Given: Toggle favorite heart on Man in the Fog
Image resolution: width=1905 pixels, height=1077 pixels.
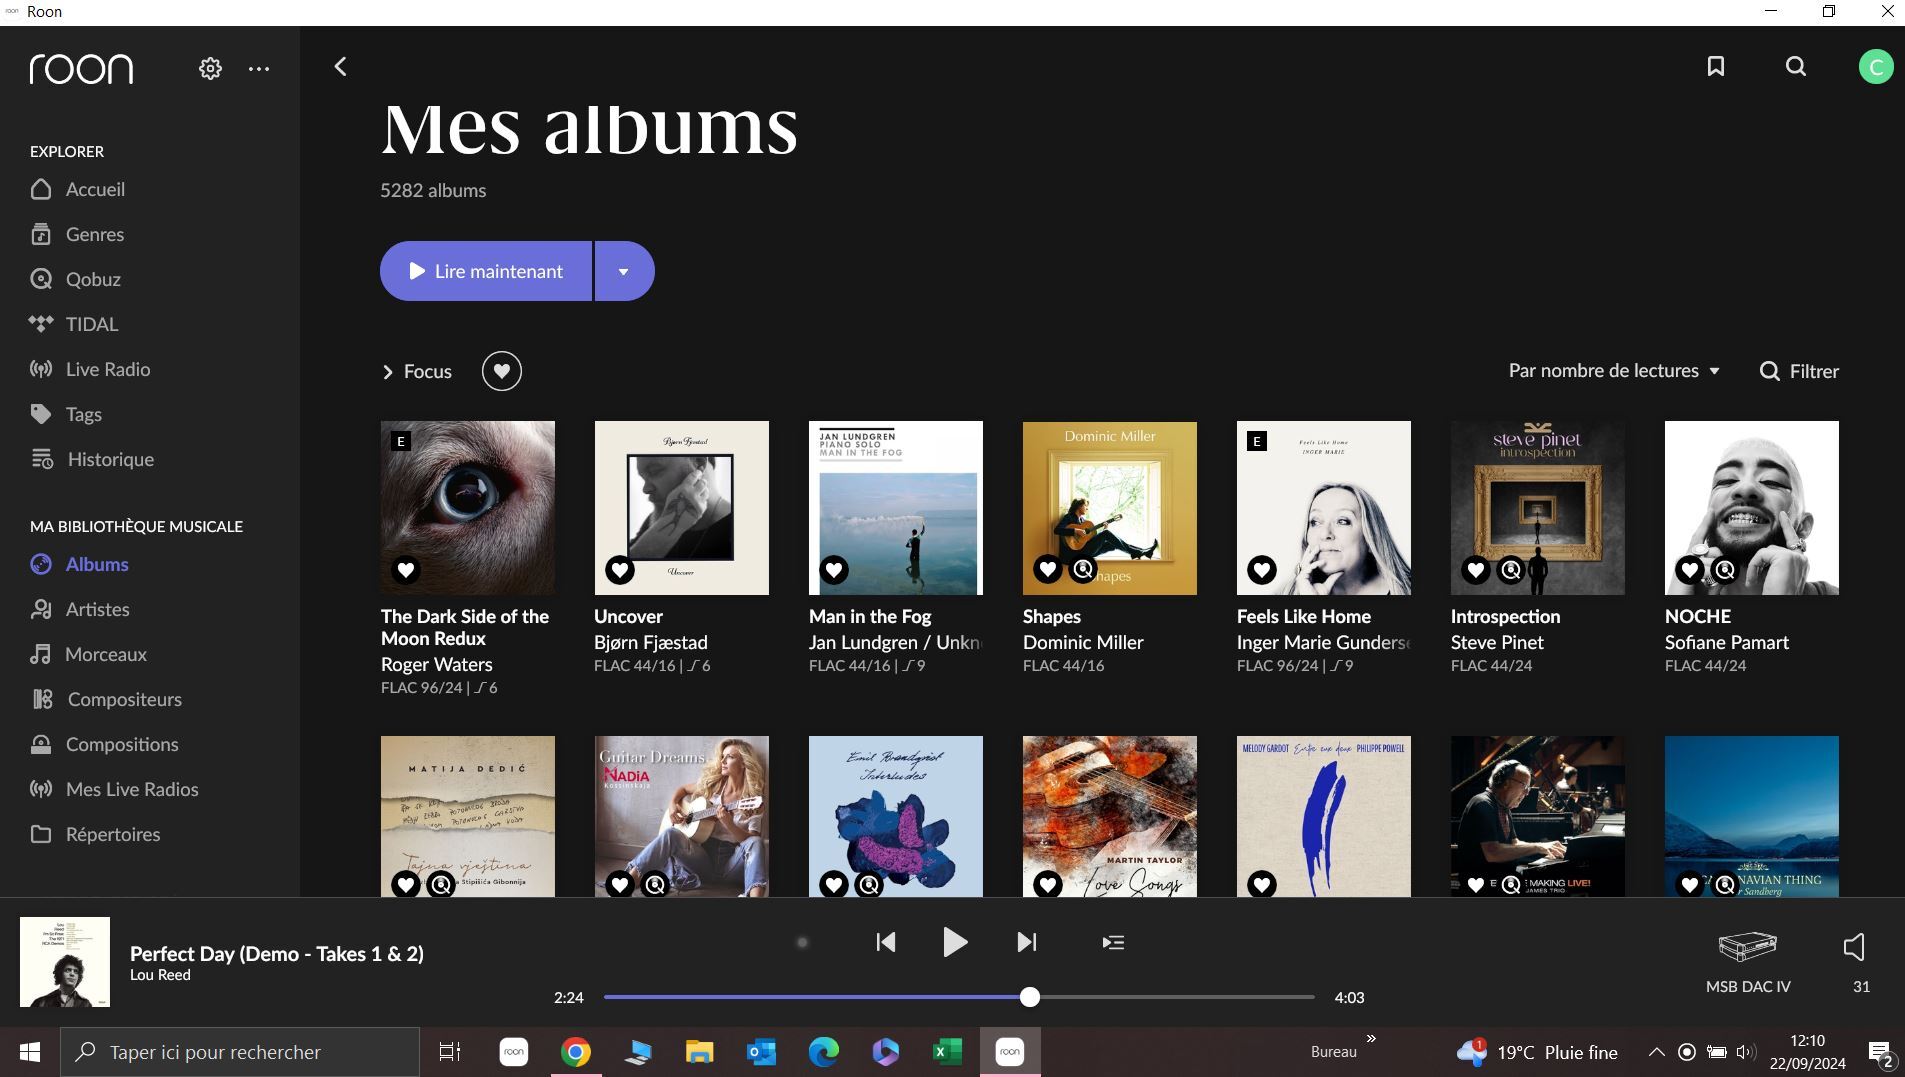Looking at the screenshot, I should click(834, 570).
